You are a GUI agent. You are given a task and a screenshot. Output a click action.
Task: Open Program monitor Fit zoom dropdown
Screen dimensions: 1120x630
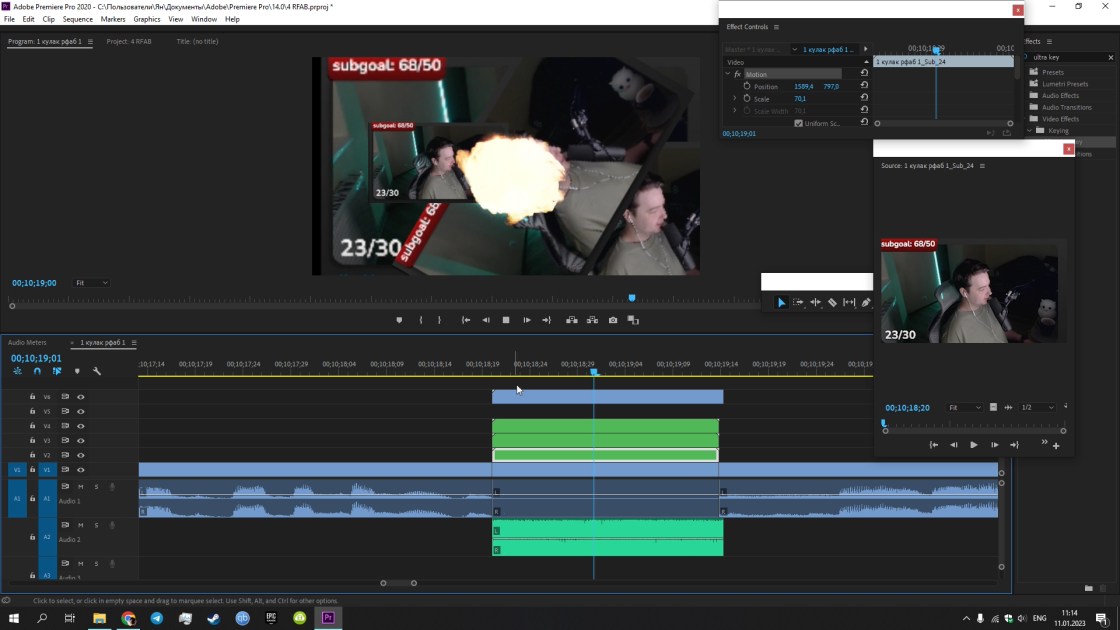click(91, 283)
